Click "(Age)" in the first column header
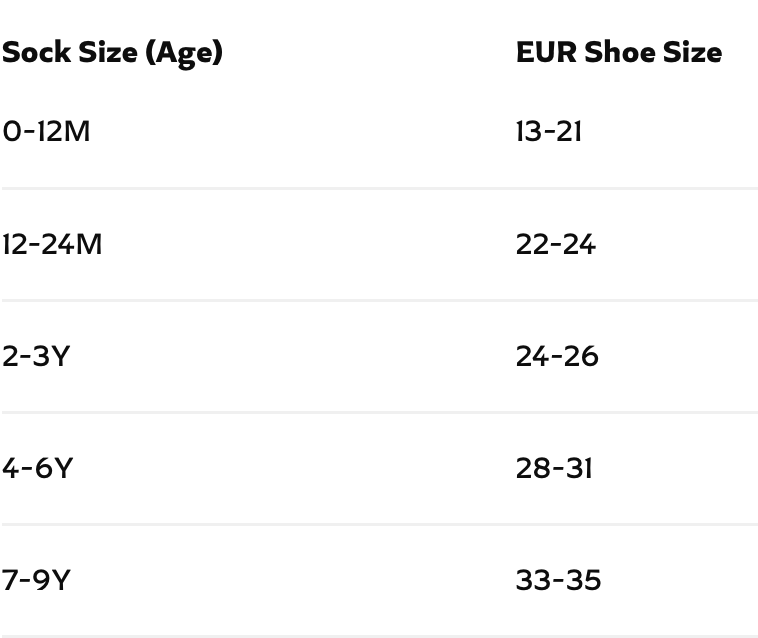This screenshot has height=638, width=758. 184,52
